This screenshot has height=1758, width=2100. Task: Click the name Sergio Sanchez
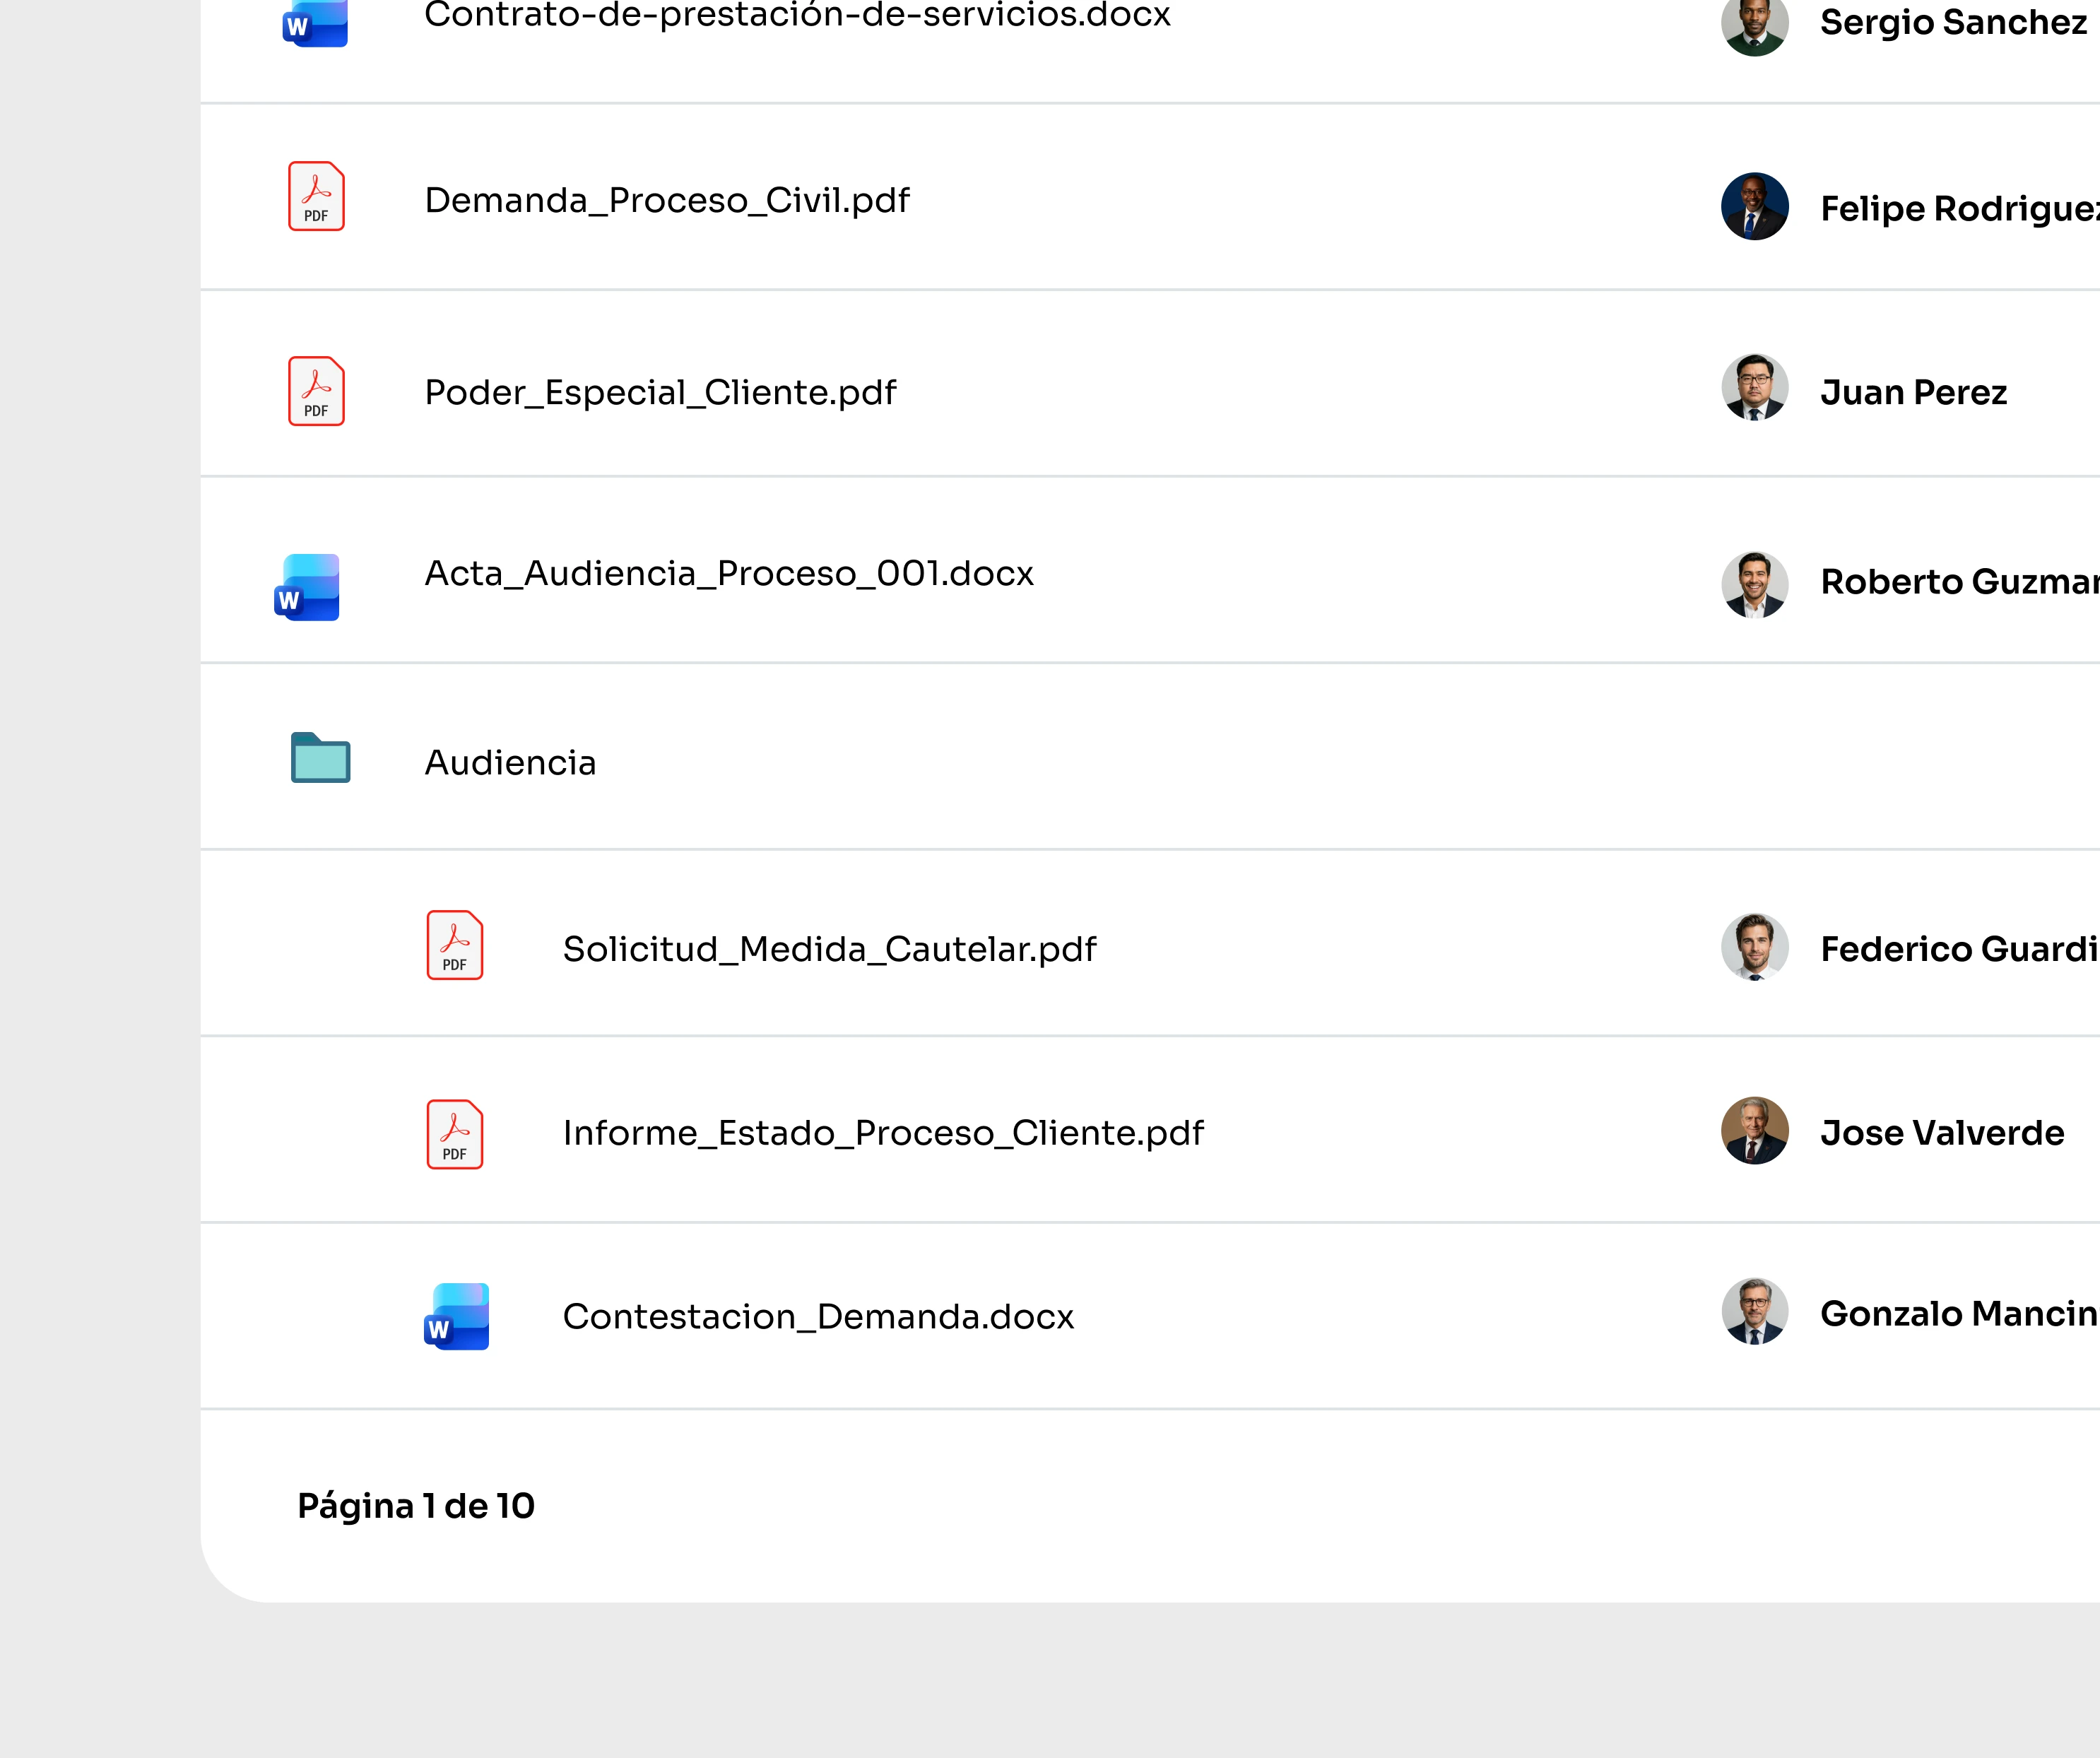[x=1953, y=22]
